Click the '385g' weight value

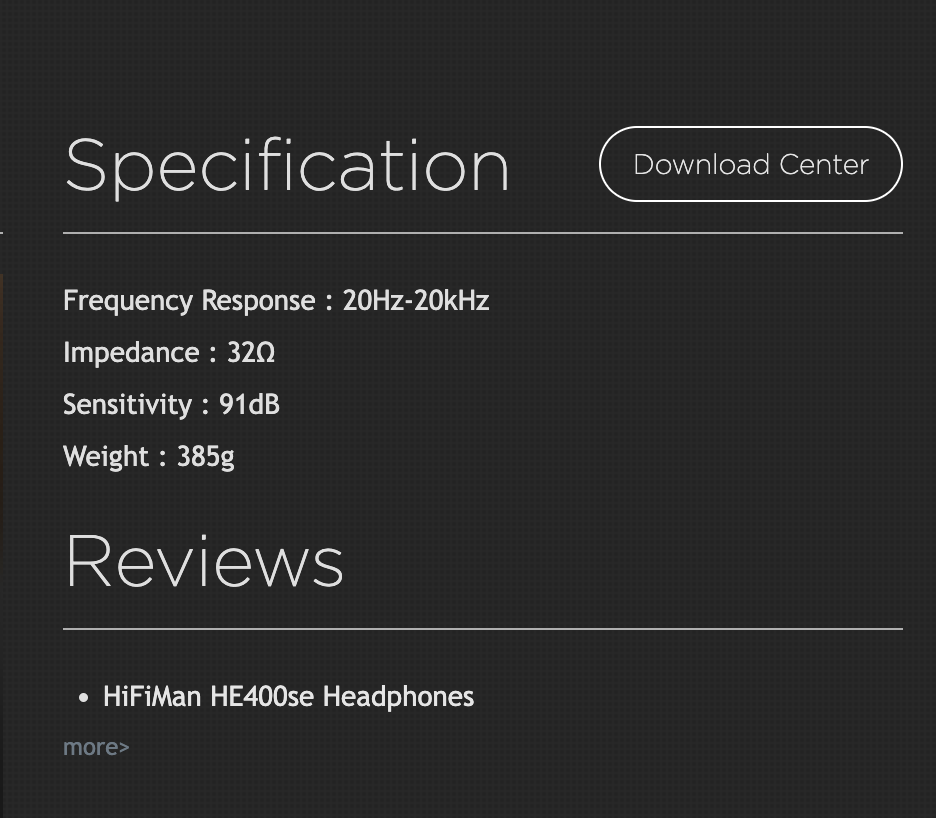[x=205, y=457]
